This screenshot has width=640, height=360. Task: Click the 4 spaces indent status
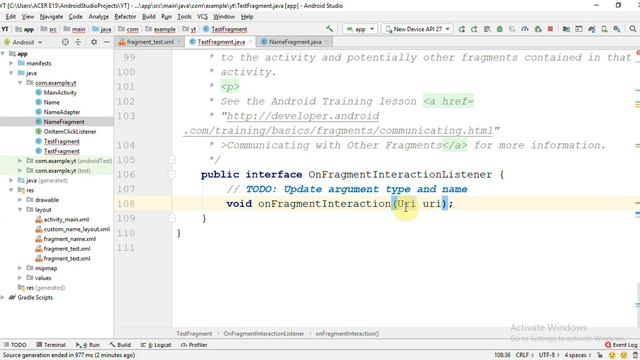pos(577,355)
